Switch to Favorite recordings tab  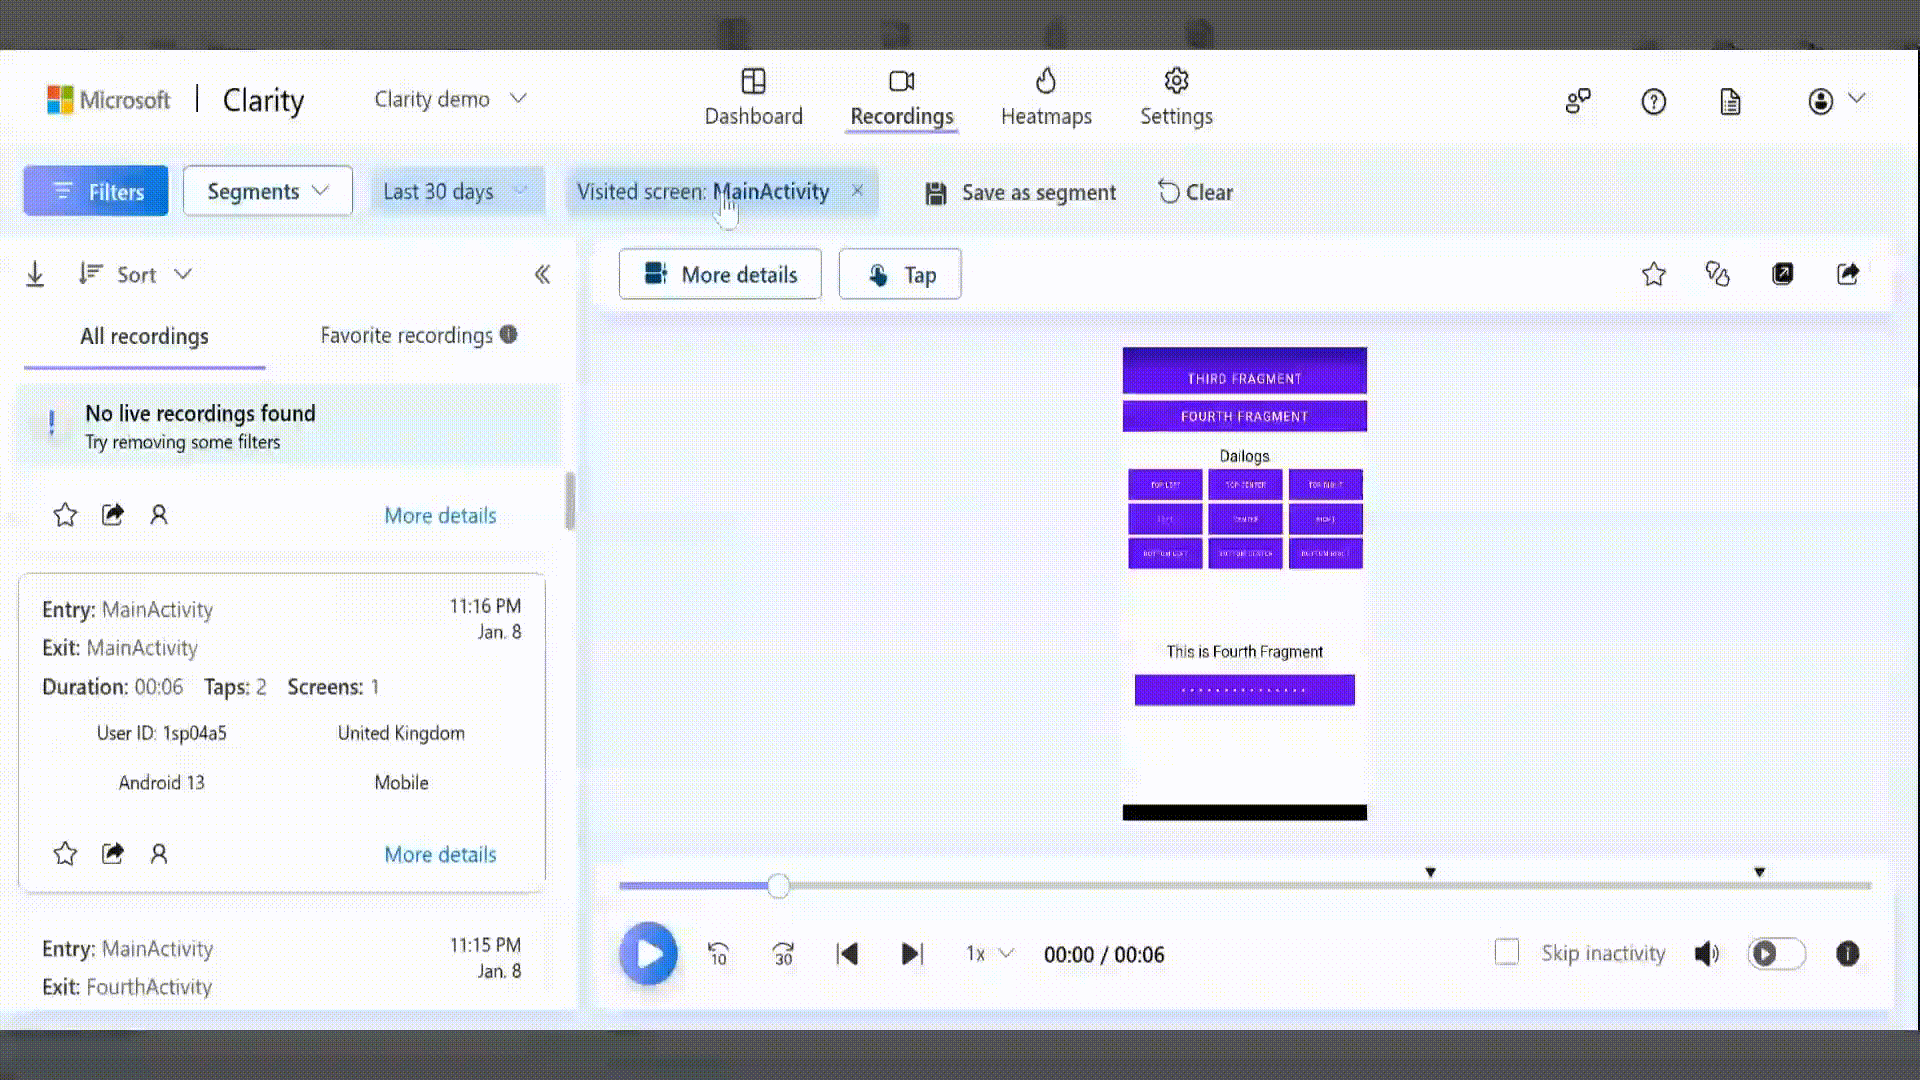pos(406,335)
